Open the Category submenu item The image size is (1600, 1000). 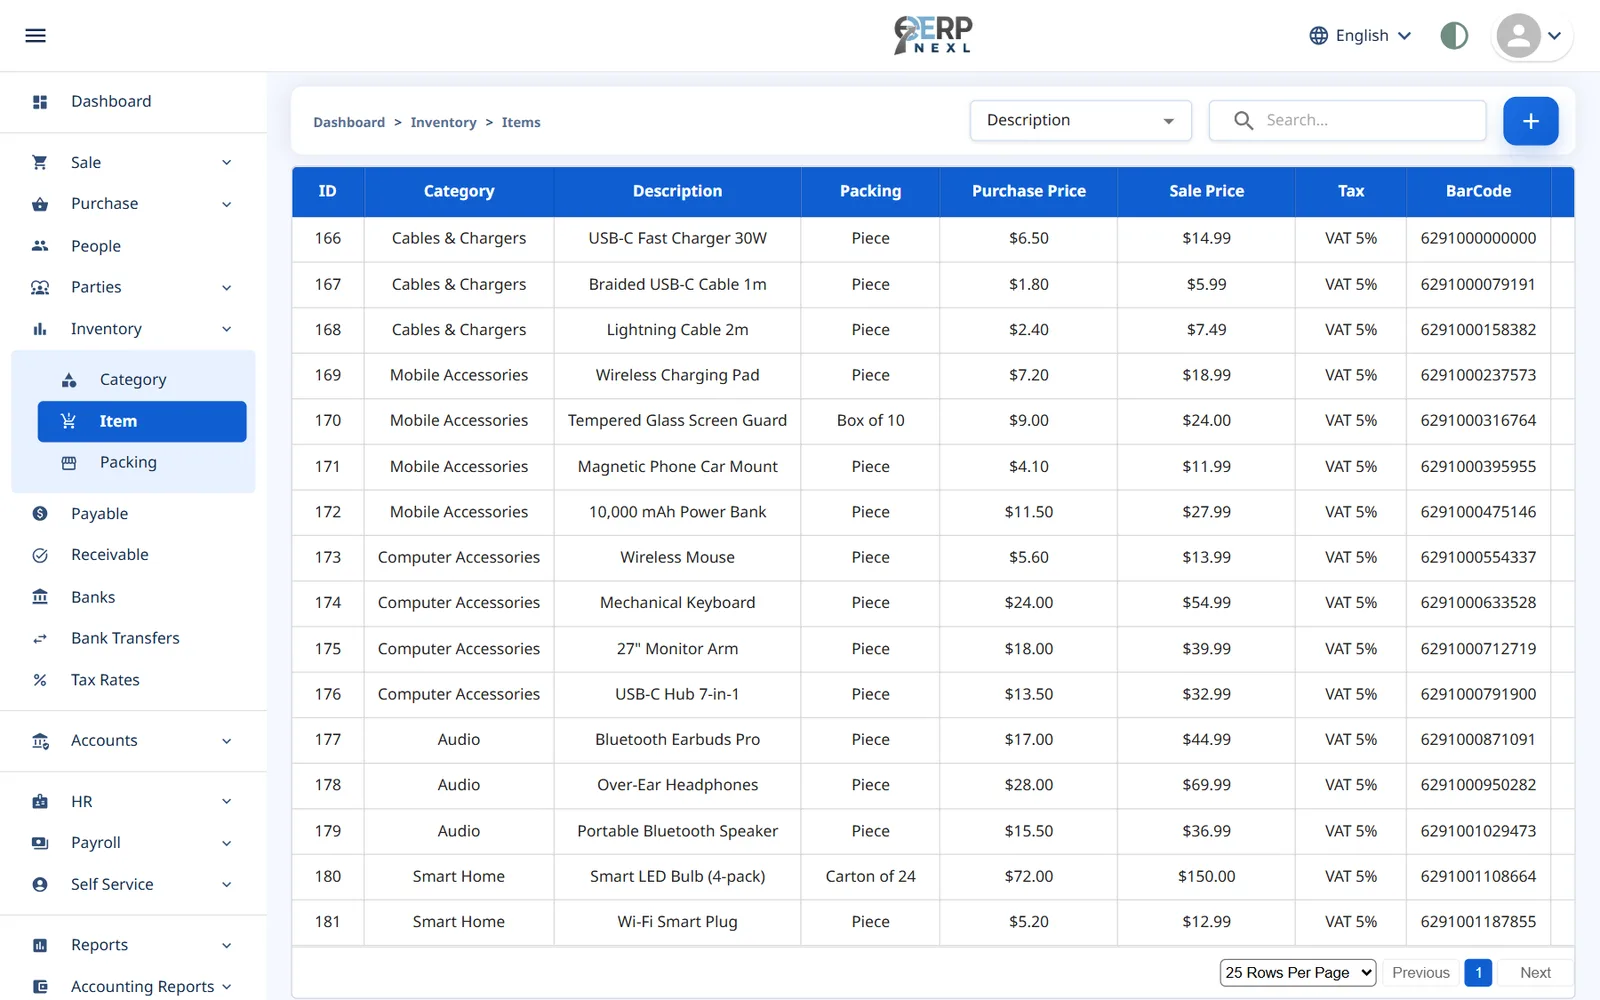pyautogui.click(x=133, y=380)
